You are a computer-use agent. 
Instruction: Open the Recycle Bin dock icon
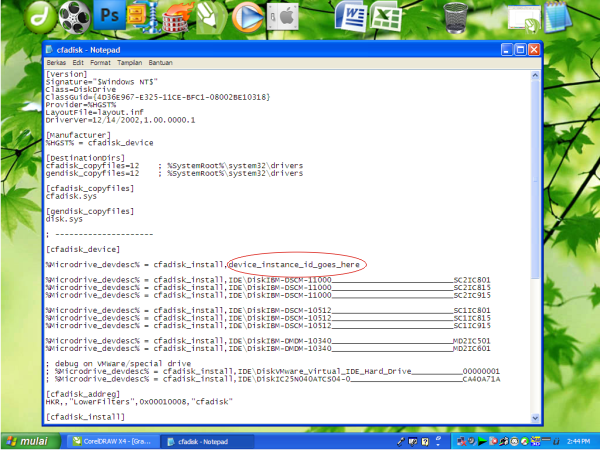(455, 15)
